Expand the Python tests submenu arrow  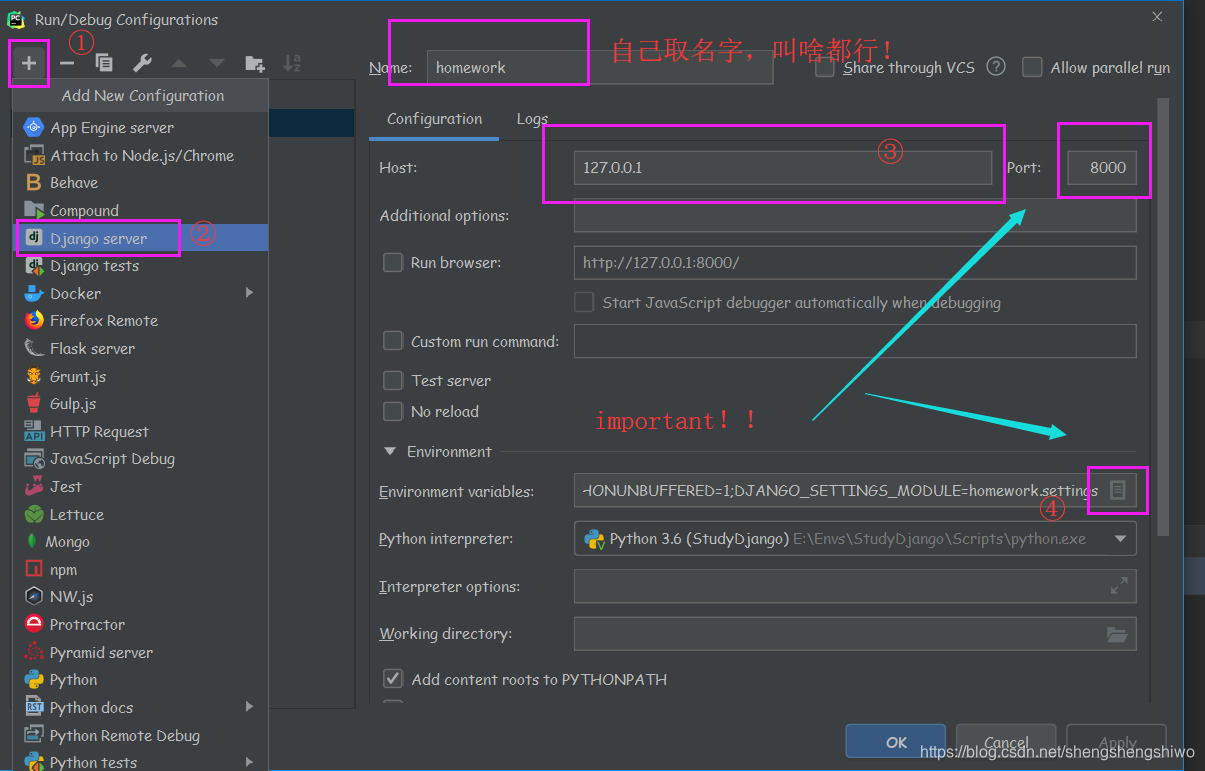(249, 762)
